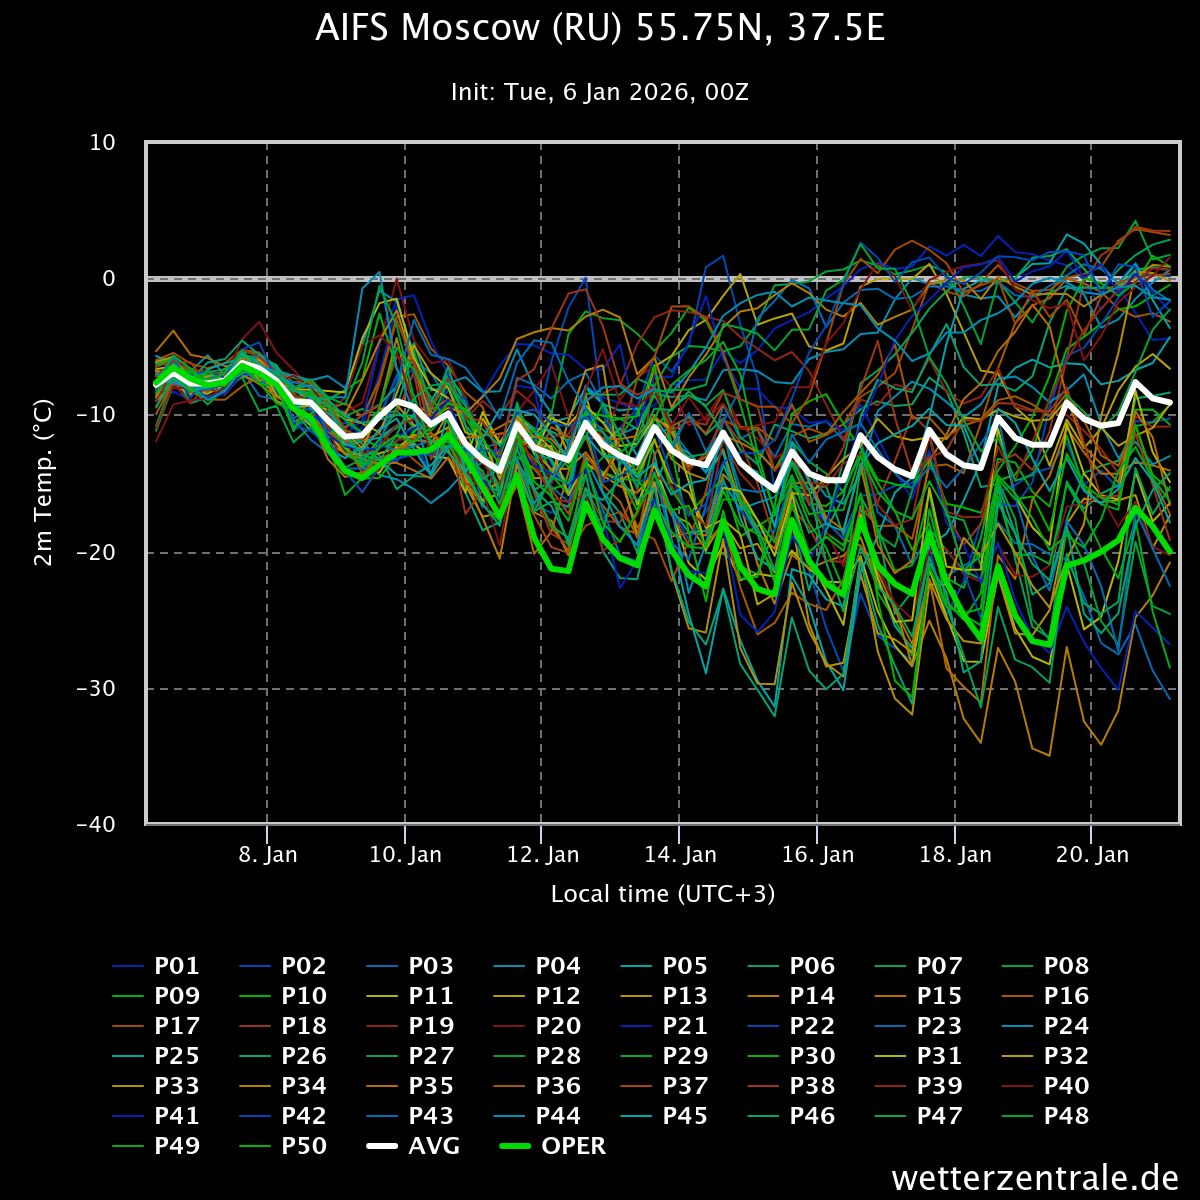Viewport: 1200px width, 1200px height.
Task: Toggle the OPER series in the legend
Action: (573, 1146)
